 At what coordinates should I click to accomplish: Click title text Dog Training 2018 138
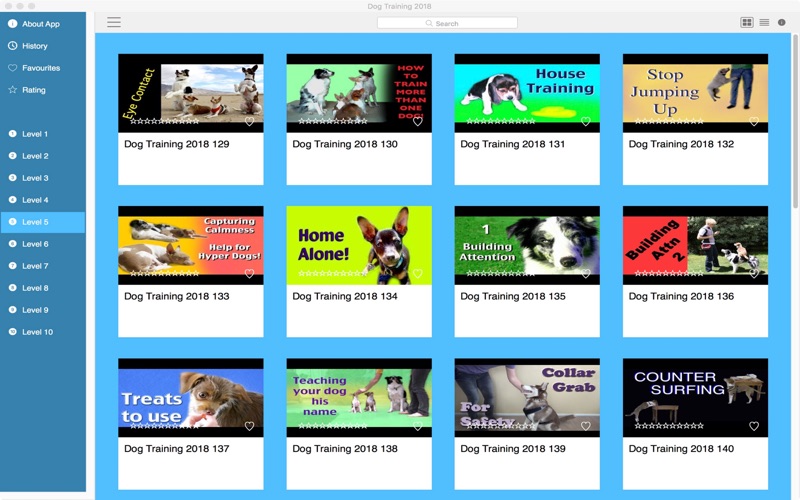point(345,449)
